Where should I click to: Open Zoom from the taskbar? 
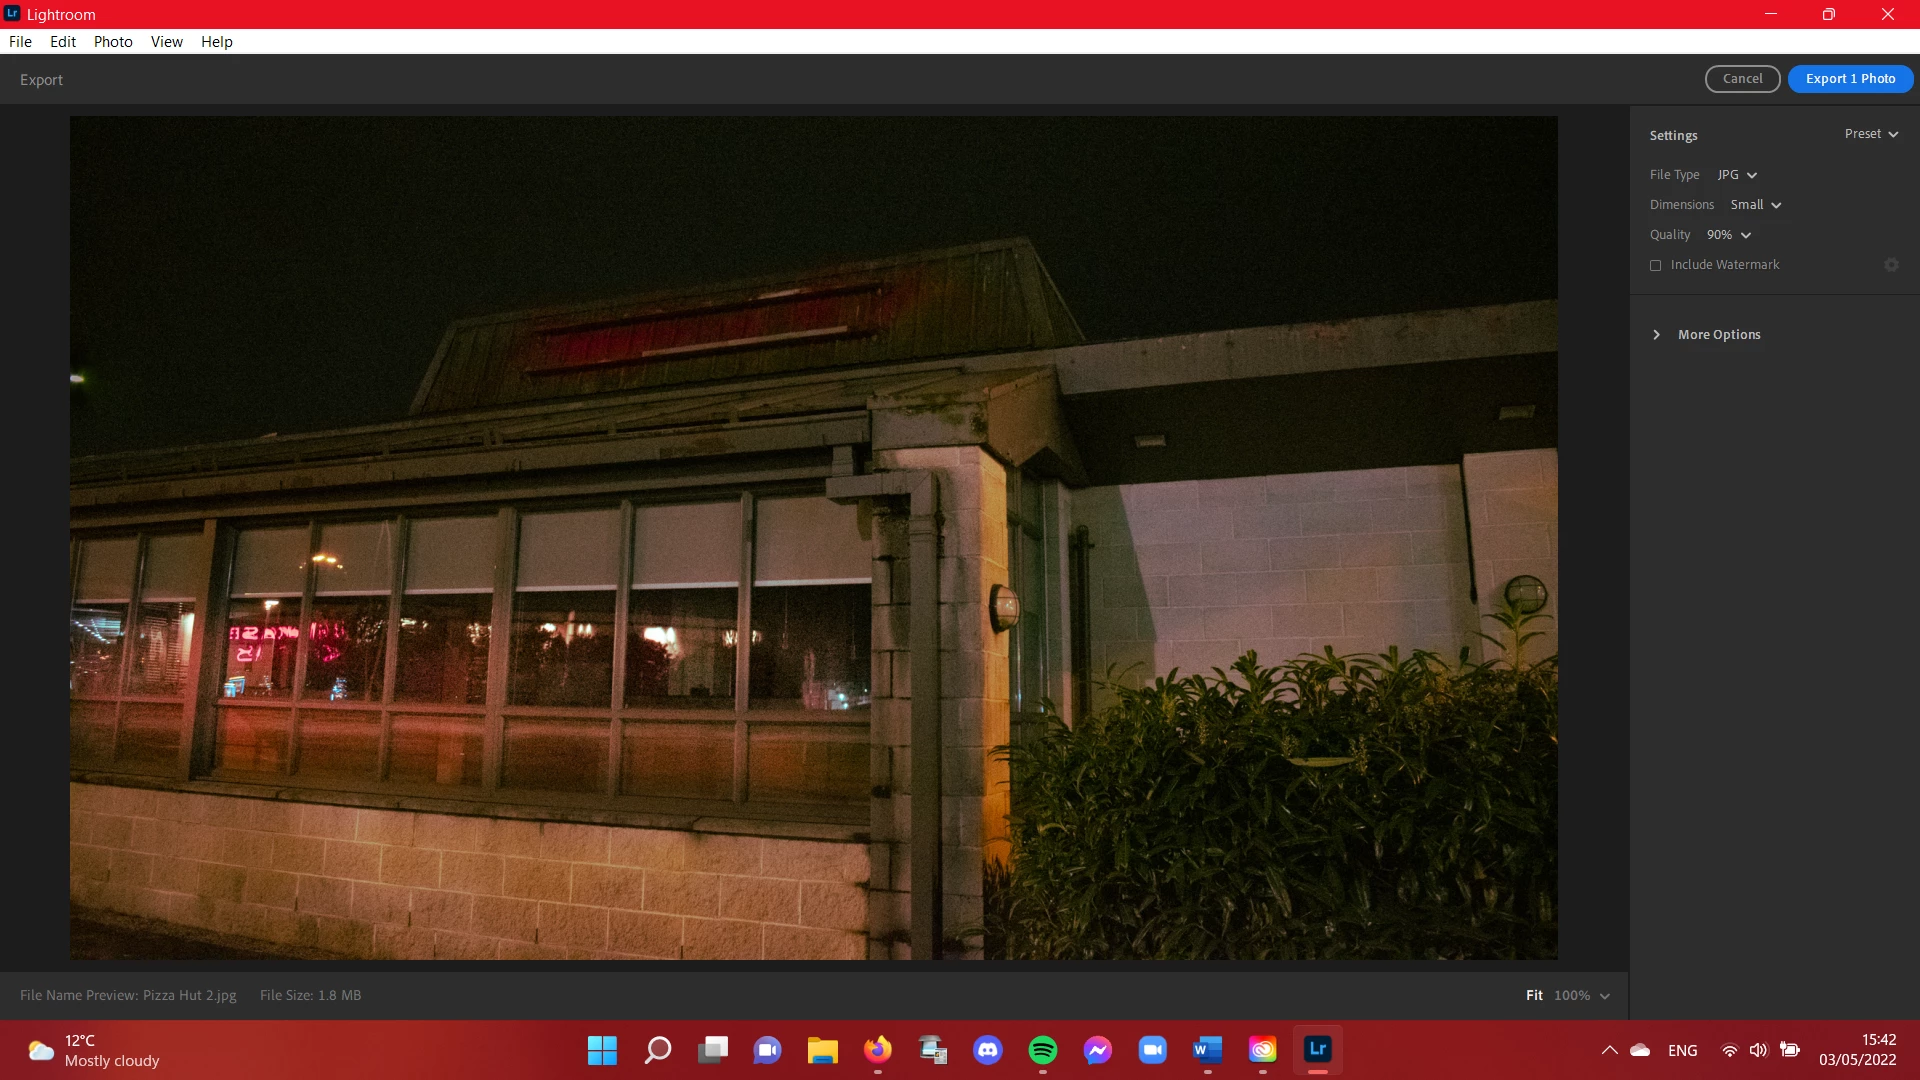coord(1152,1050)
